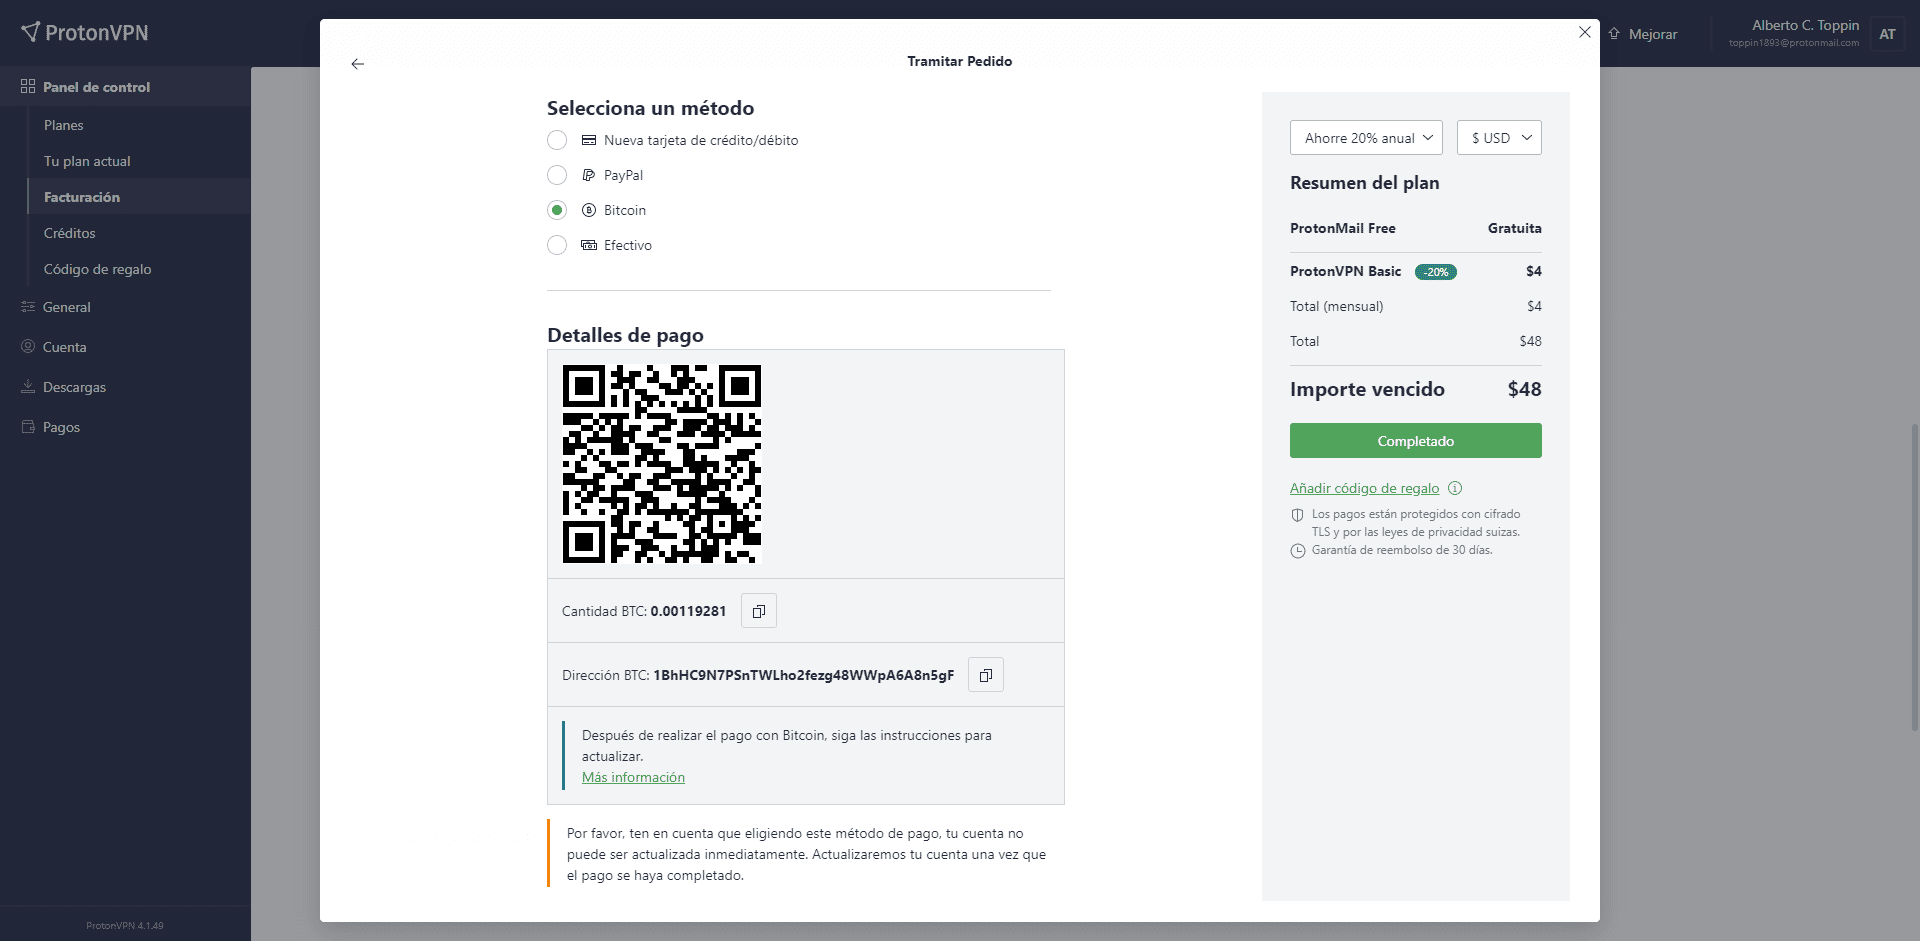Viewport: 1920px width, 941px height.
Task: Click the Gratuita price label
Action: pyautogui.click(x=1514, y=228)
